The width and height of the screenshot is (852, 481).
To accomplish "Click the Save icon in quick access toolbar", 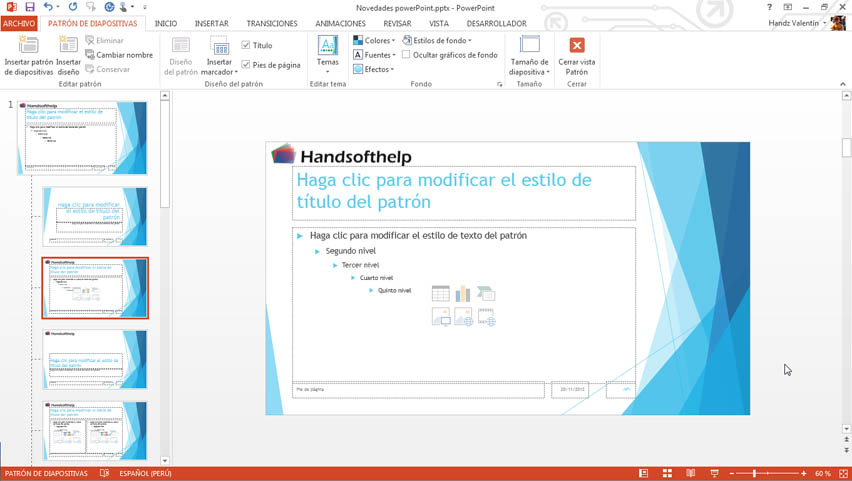I will click(30, 7).
